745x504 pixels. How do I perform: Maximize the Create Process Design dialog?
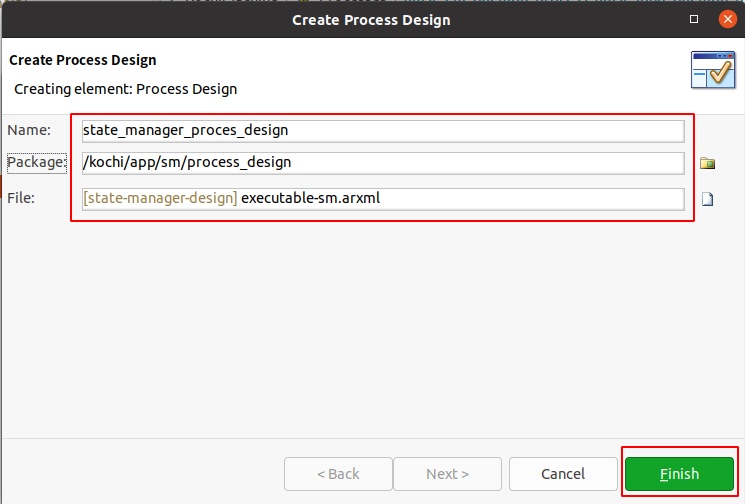694,19
